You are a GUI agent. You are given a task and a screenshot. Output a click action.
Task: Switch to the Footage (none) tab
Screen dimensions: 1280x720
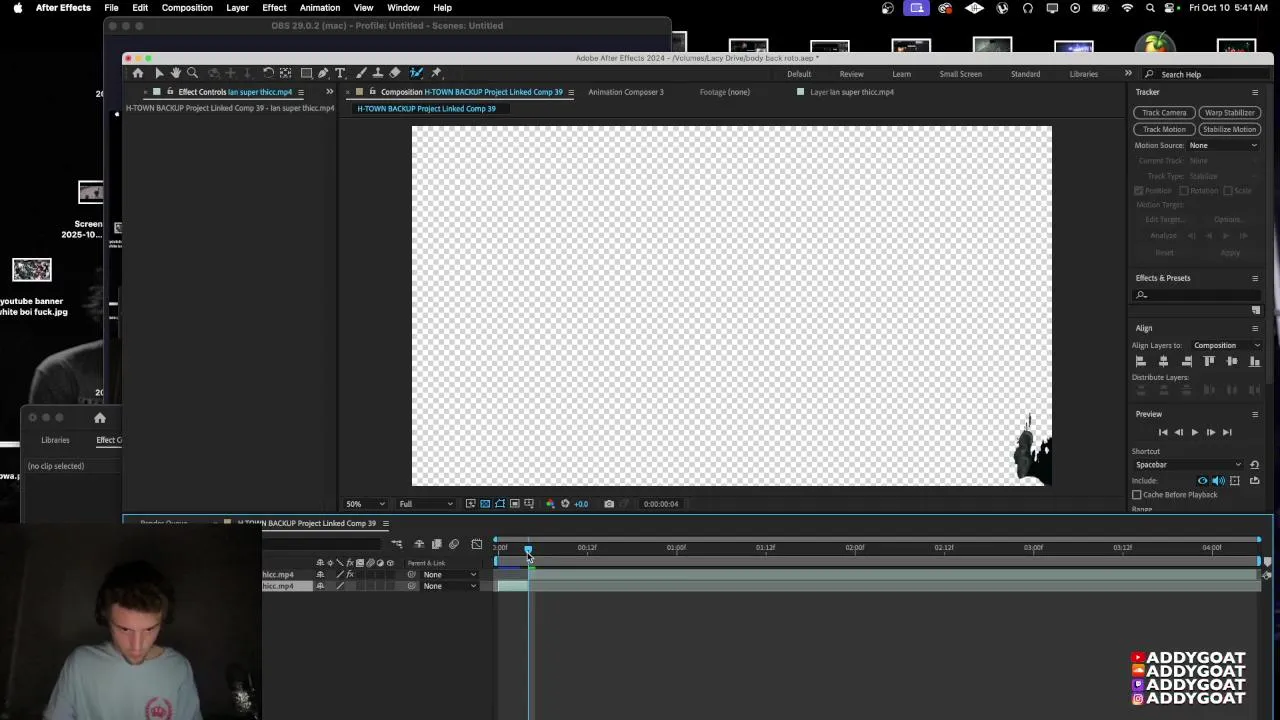pos(725,92)
